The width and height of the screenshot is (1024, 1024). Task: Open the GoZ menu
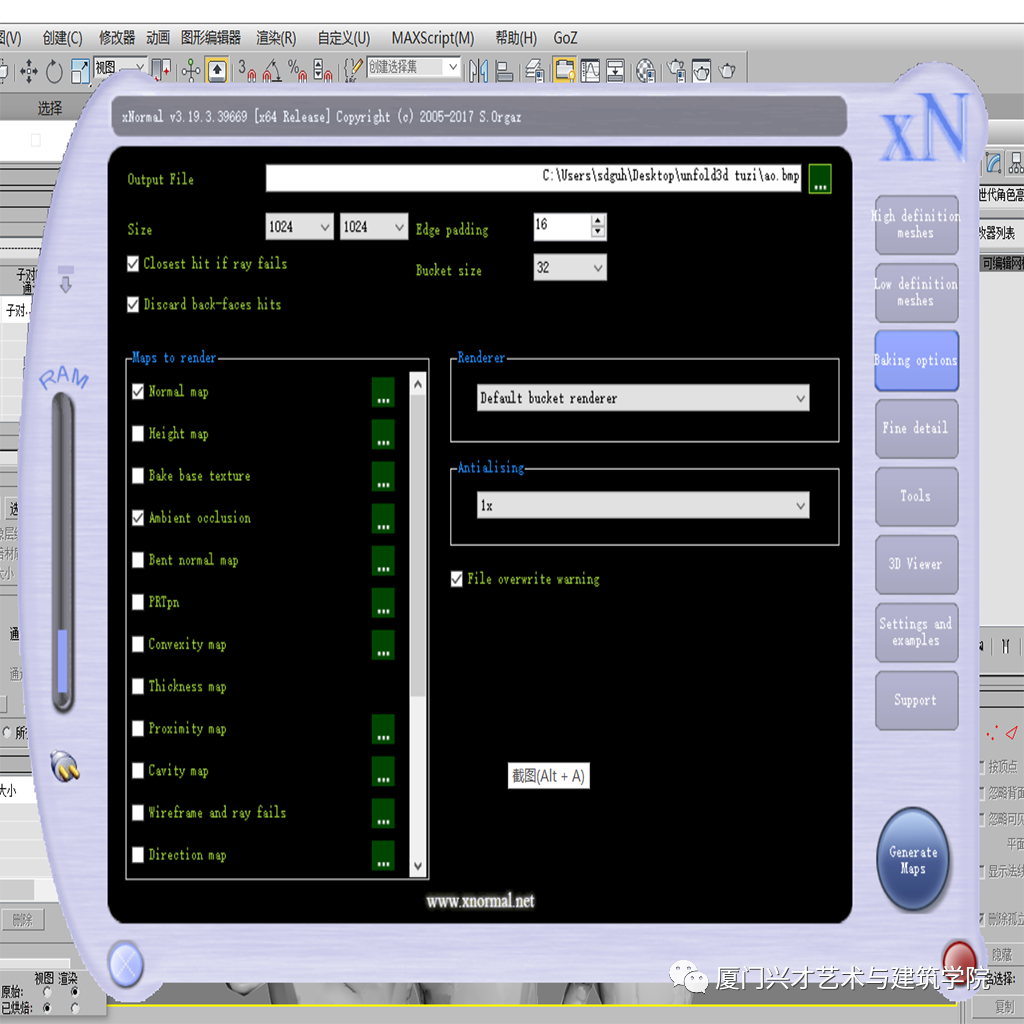point(566,39)
